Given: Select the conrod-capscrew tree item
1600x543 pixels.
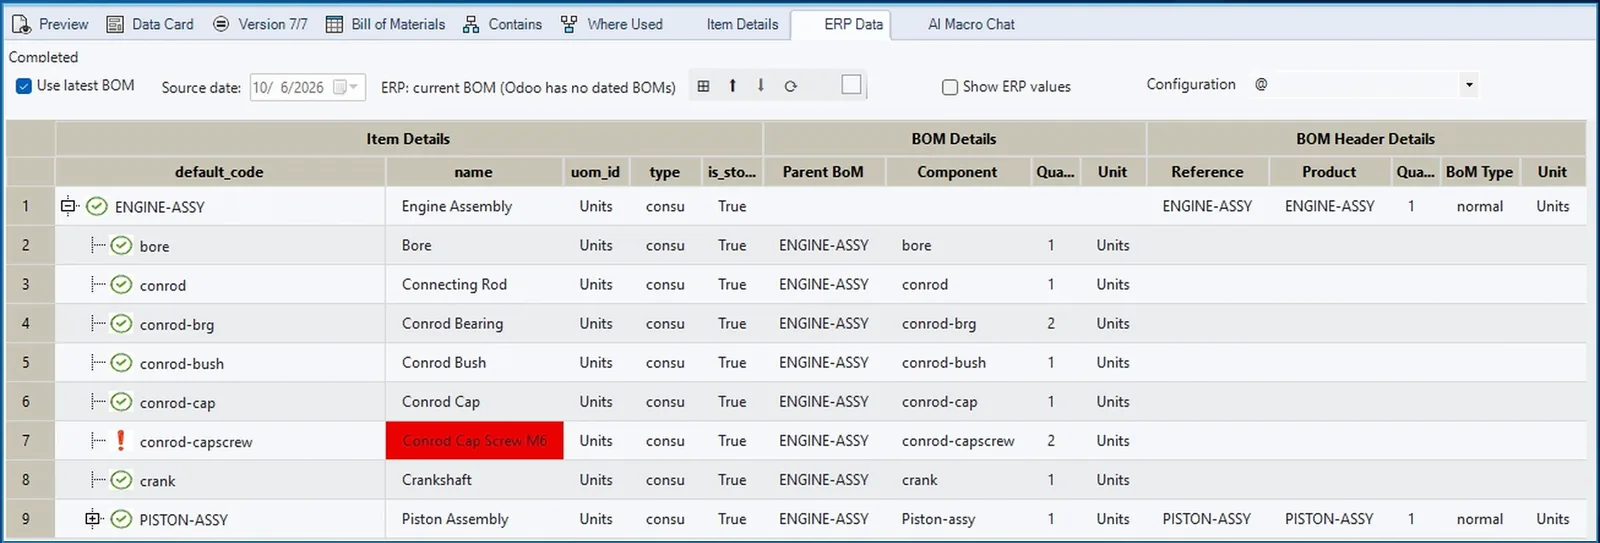Looking at the screenshot, I should click(x=196, y=441).
